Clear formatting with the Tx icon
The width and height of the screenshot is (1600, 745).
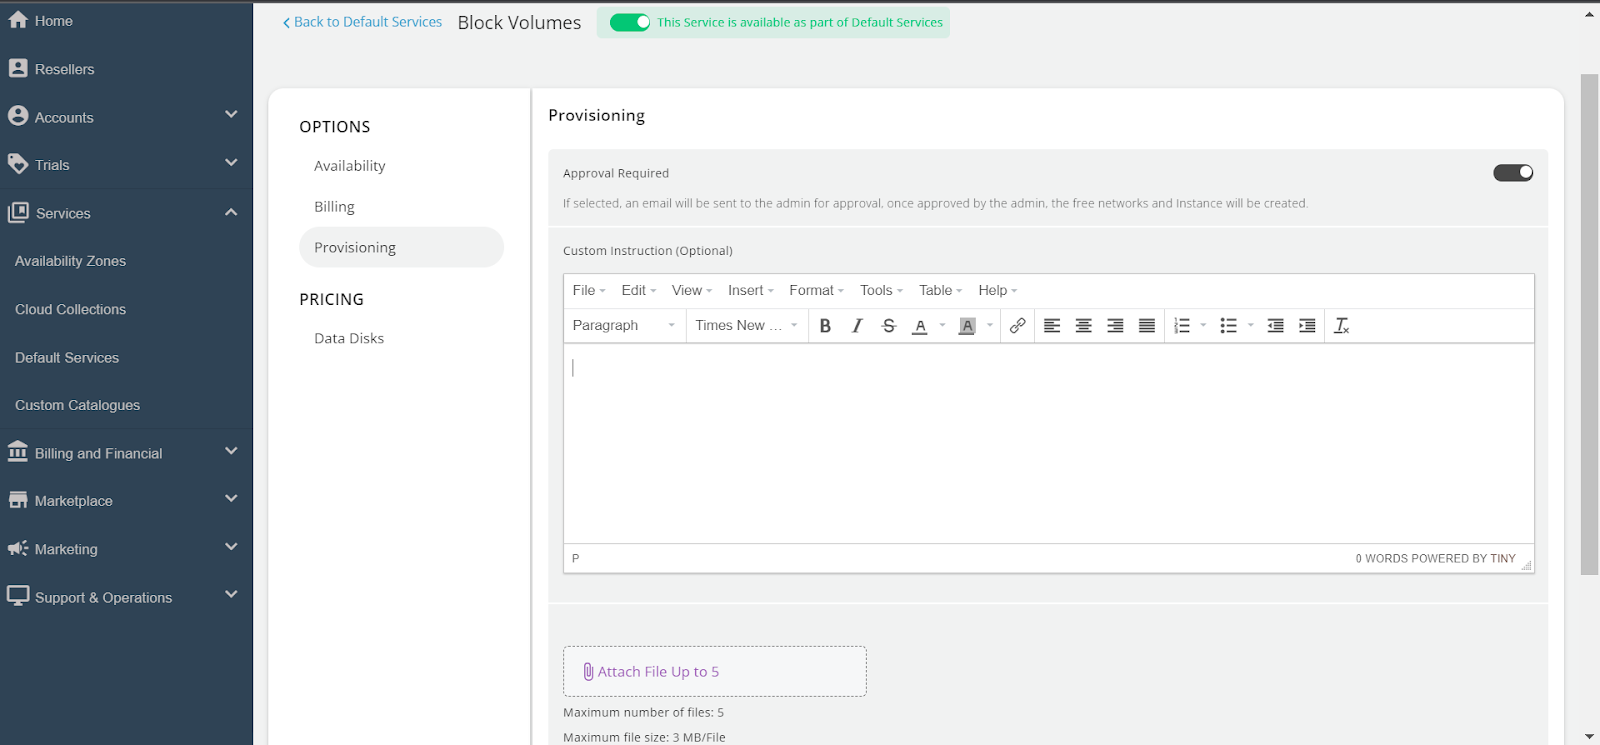[1342, 326]
